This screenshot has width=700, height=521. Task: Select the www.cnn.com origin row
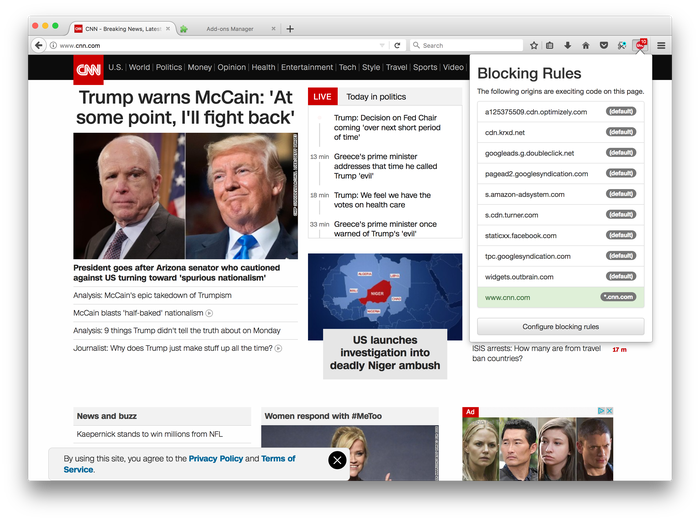click(560, 297)
